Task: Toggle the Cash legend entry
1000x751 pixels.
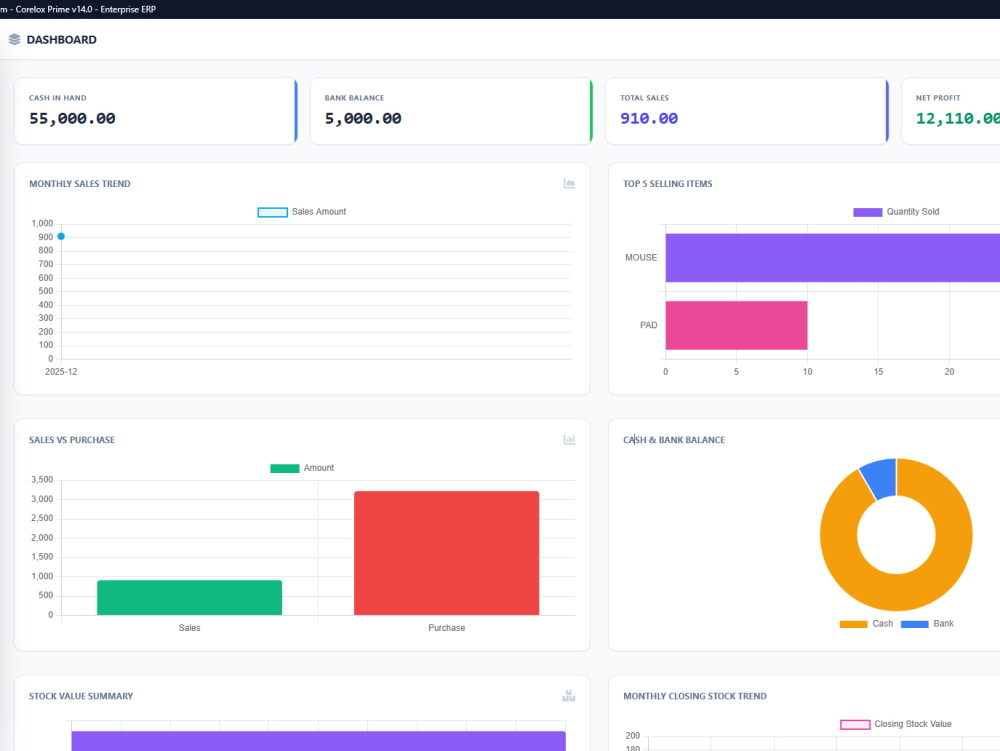Action: tap(866, 623)
